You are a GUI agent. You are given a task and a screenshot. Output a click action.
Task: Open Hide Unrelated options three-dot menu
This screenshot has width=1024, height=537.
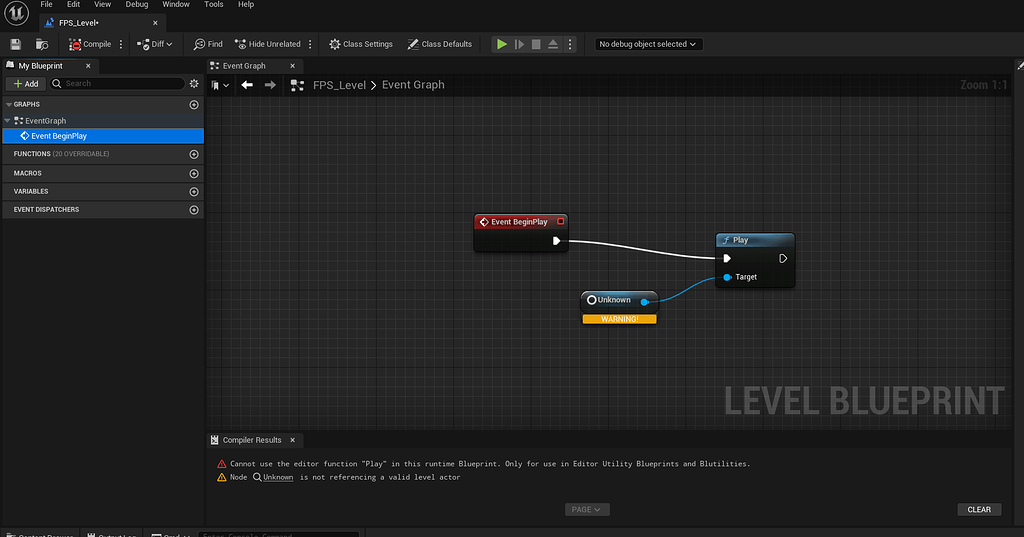(x=310, y=44)
